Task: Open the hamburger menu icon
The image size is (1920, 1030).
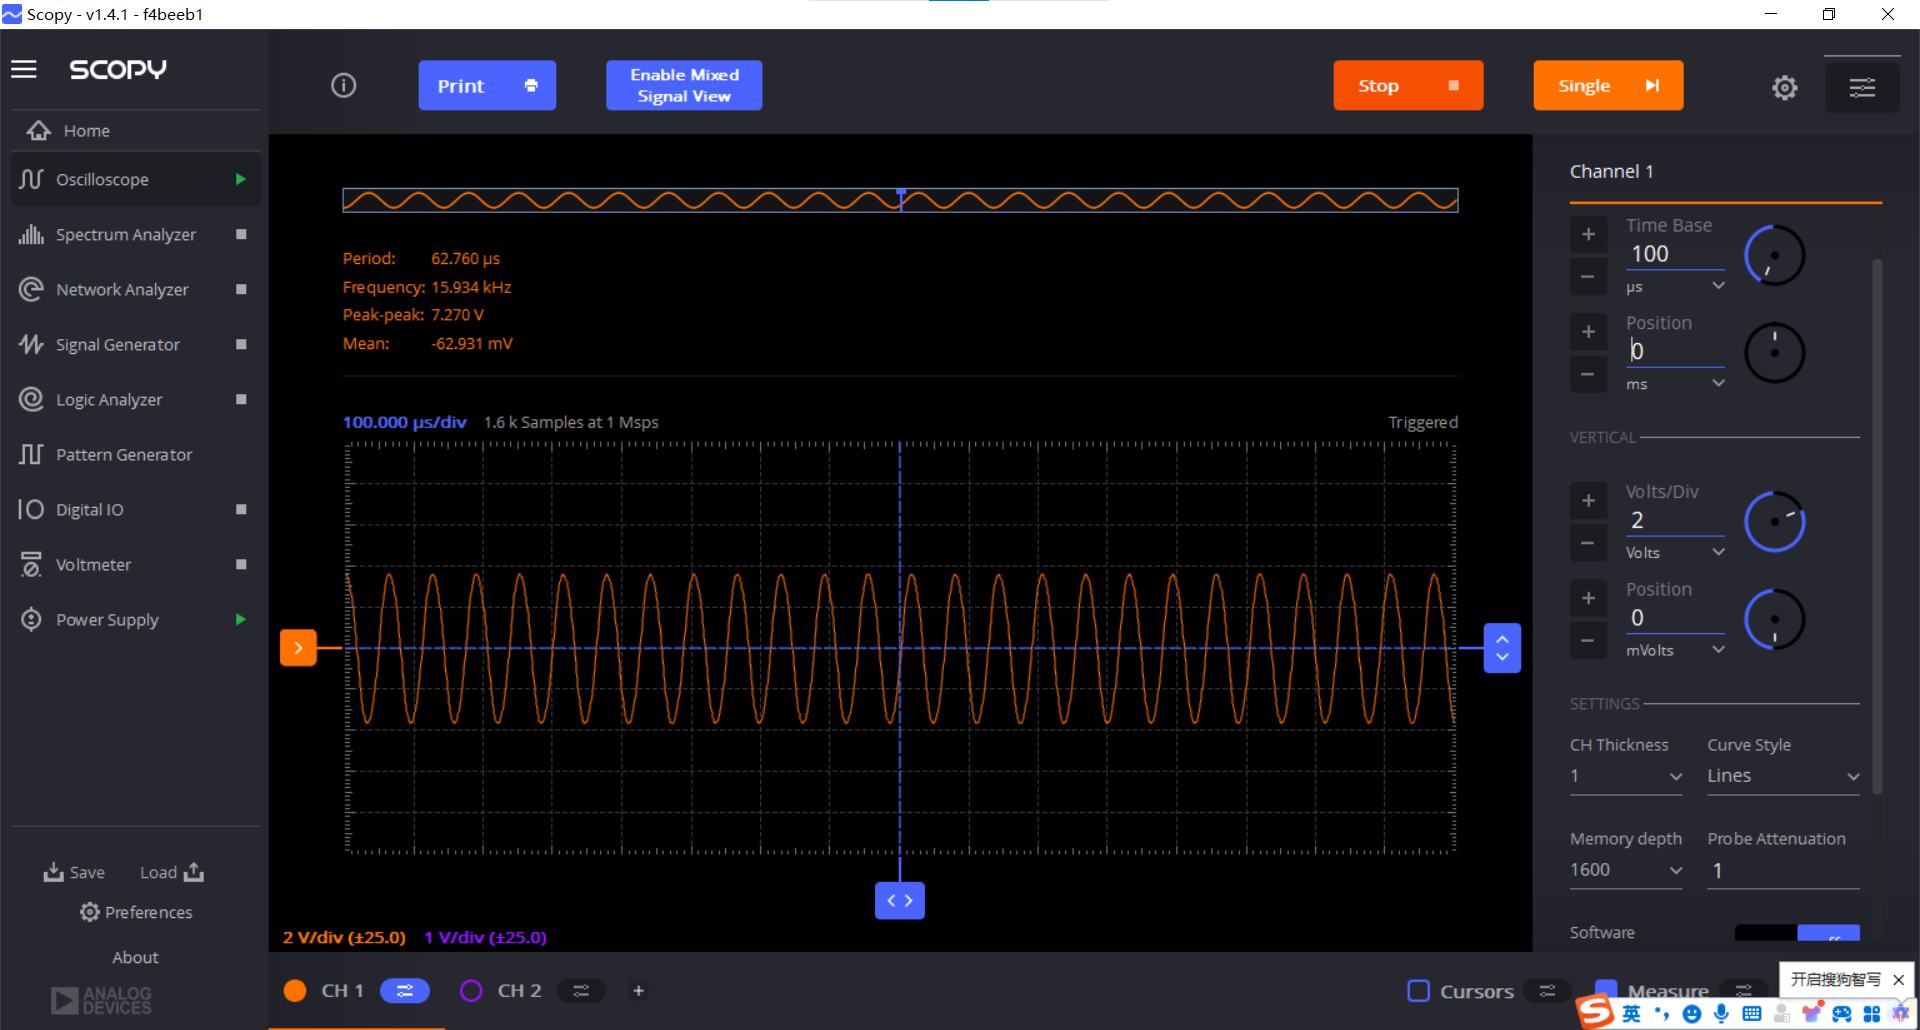Action: coord(24,69)
